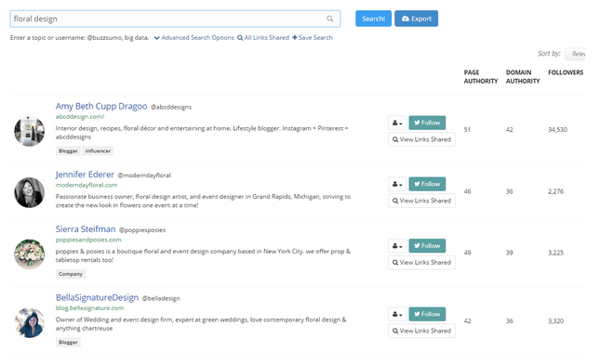
Task: Click the @poppiesposies handle
Action: [x=142, y=230]
